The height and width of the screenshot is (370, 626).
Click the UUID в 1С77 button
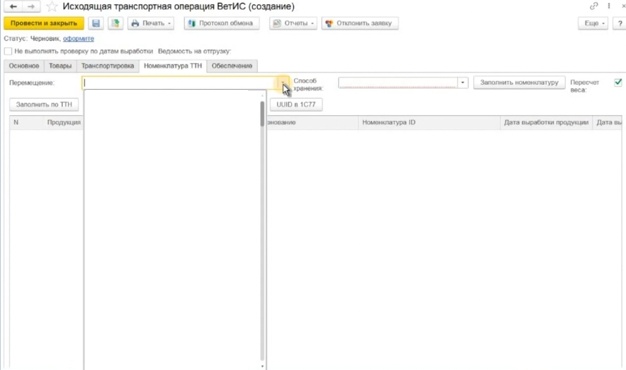(x=296, y=105)
